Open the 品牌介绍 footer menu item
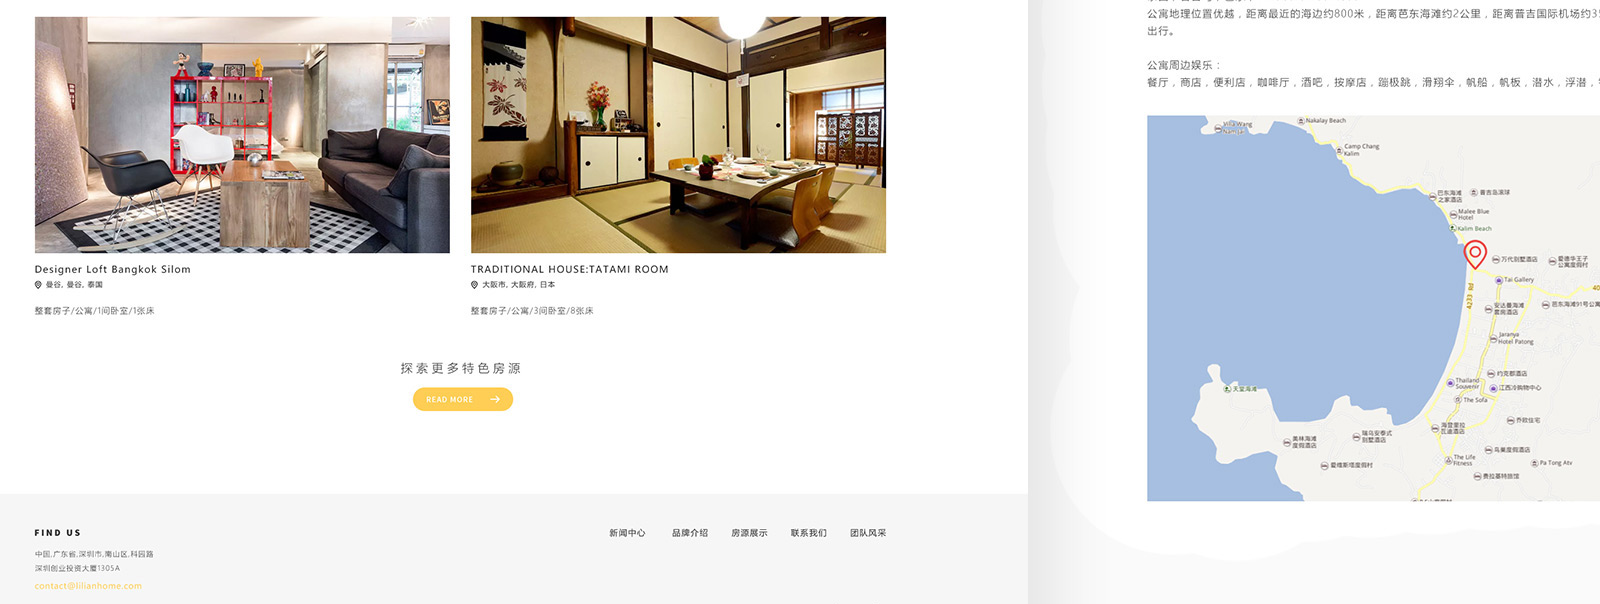Screen dimensions: 1600x604 pyautogui.click(x=690, y=533)
